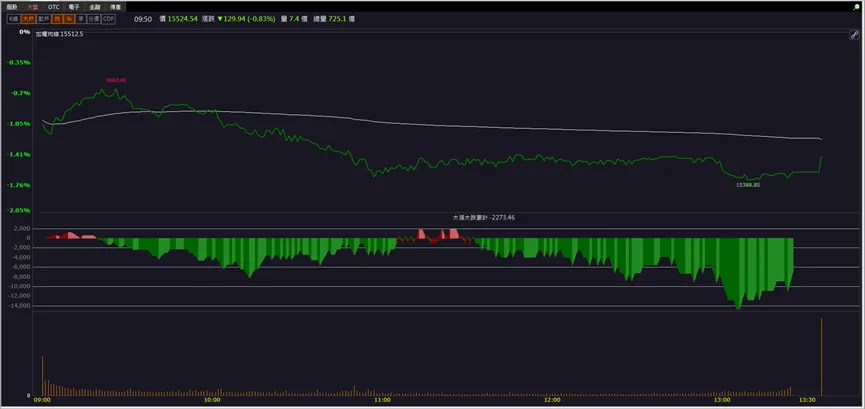The width and height of the screenshot is (865, 409).
Task: Toggle the % percentage scale button
Action: [69, 19]
